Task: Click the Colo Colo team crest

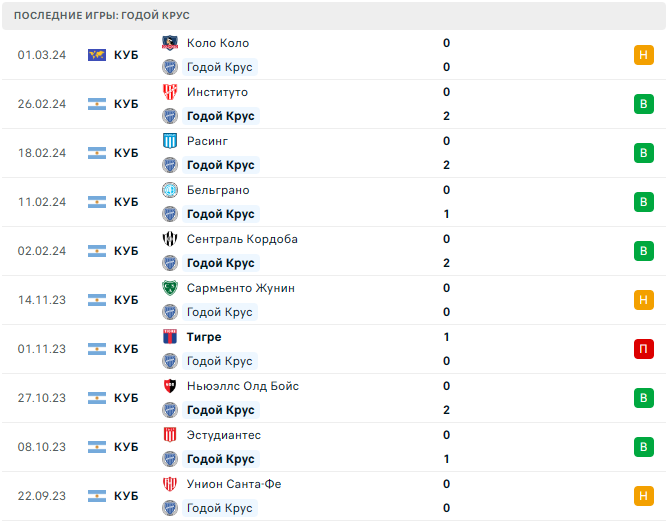Action: pos(169,43)
